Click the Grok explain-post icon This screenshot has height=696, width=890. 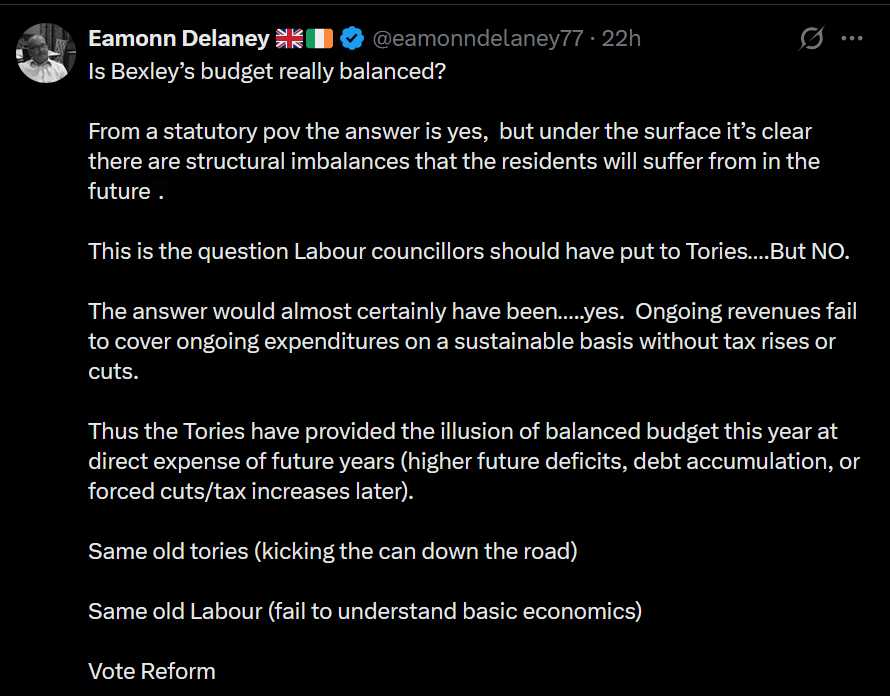pos(811,39)
